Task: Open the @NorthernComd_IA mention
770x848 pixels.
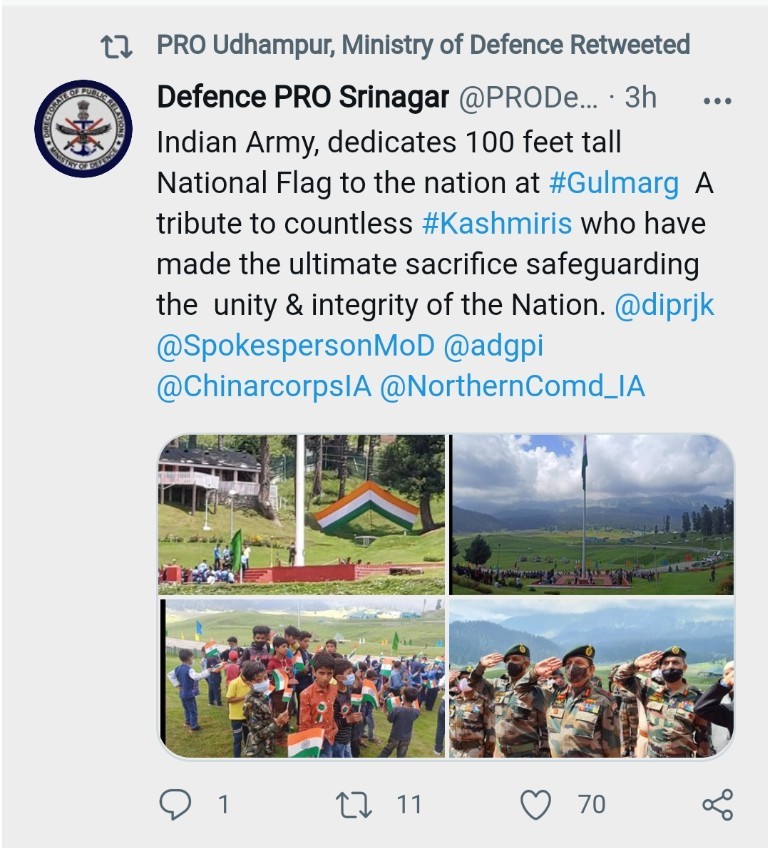Action: [512, 387]
